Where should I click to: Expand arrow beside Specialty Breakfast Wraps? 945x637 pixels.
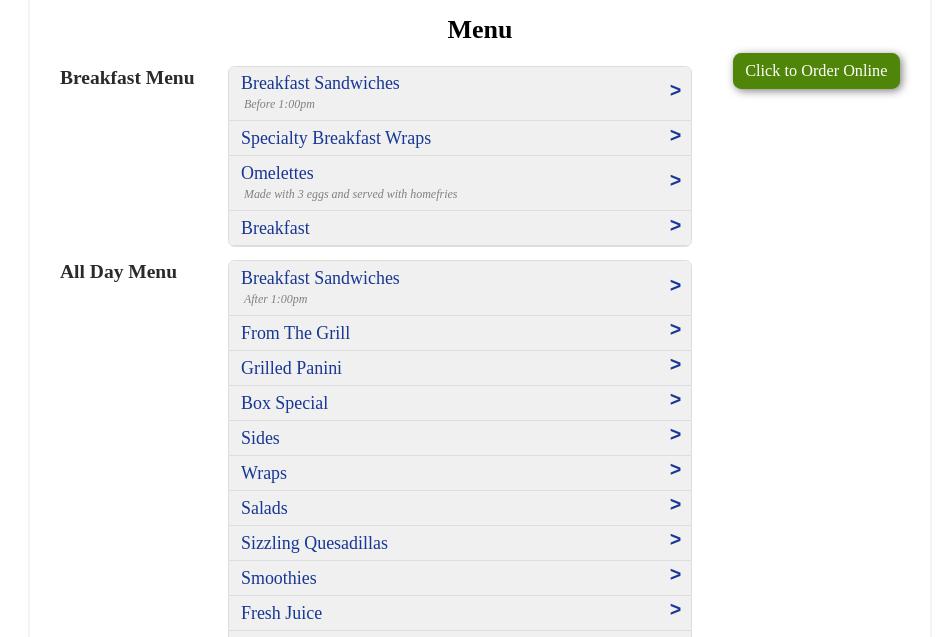pos(675,136)
